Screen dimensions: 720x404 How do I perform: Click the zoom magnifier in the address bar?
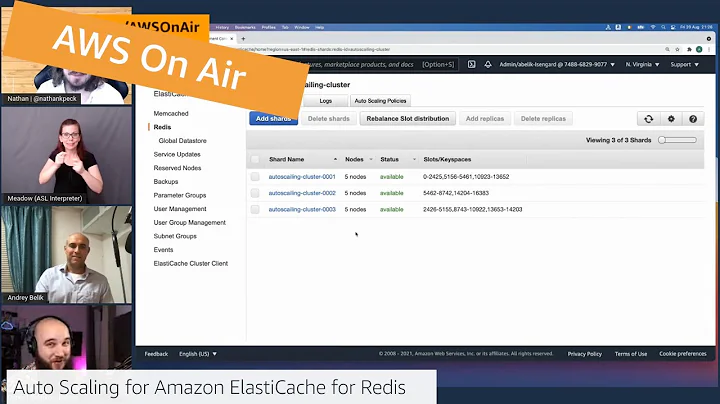point(667,49)
